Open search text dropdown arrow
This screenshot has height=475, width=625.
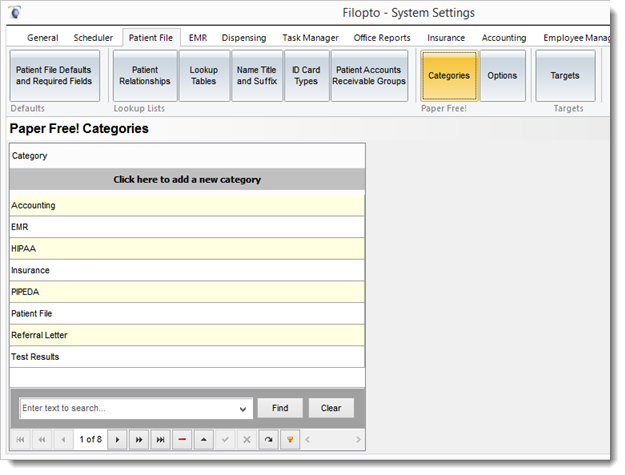(x=243, y=409)
